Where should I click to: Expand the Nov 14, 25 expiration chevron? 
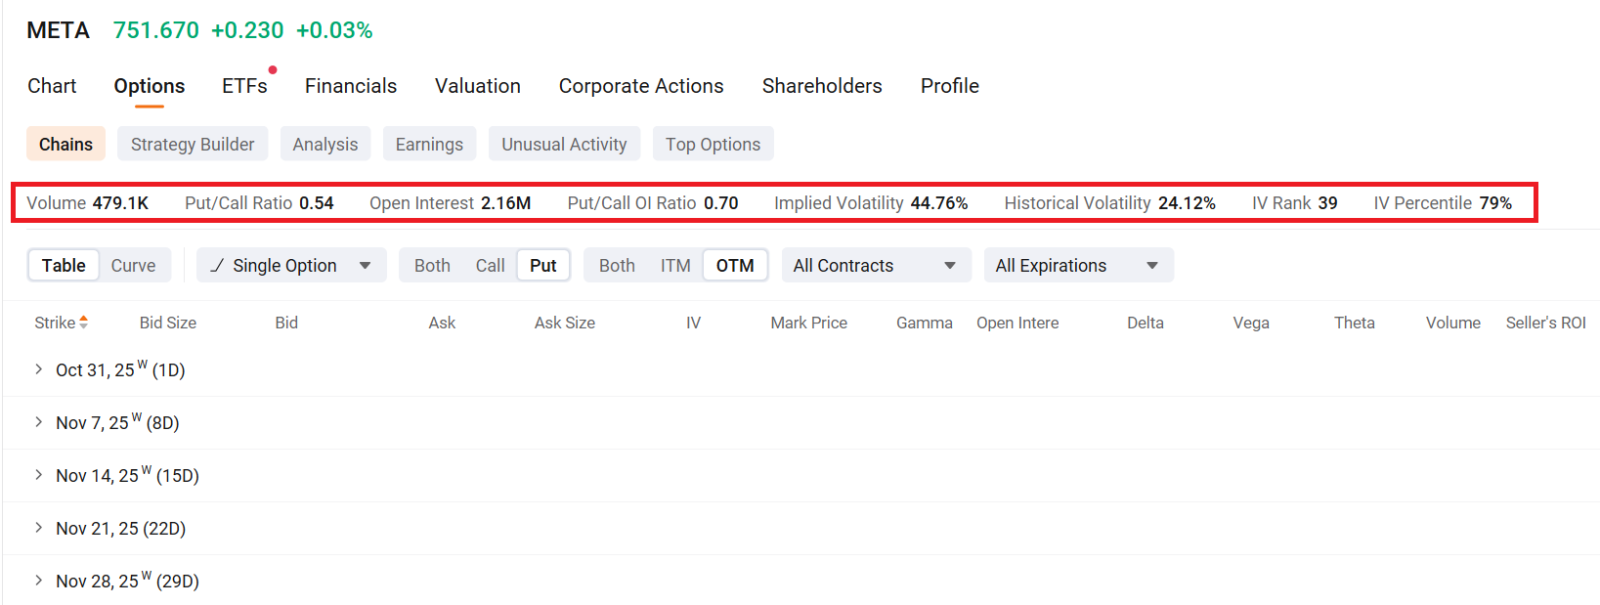pyautogui.click(x=39, y=475)
